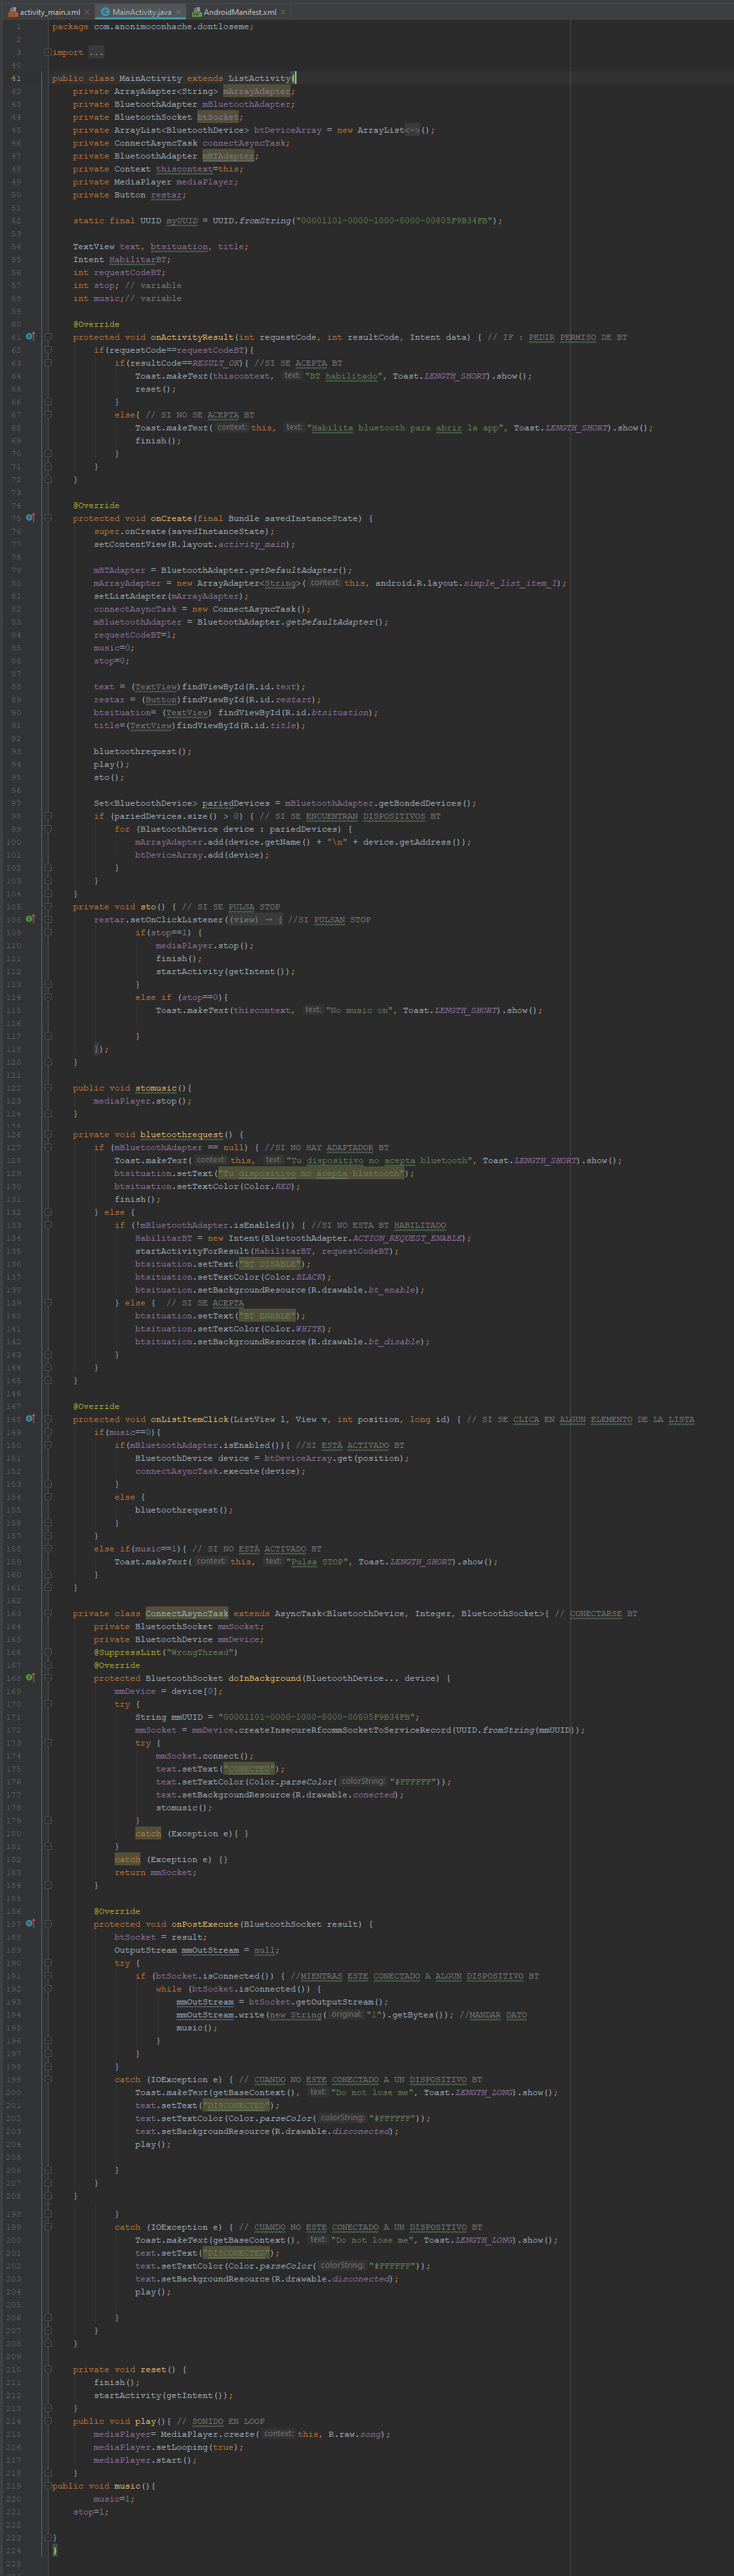The image size is (734, 2576).
Task: Click override gutter icon beside onCreate
Action: pyautogui.click(x=30, y=518)
